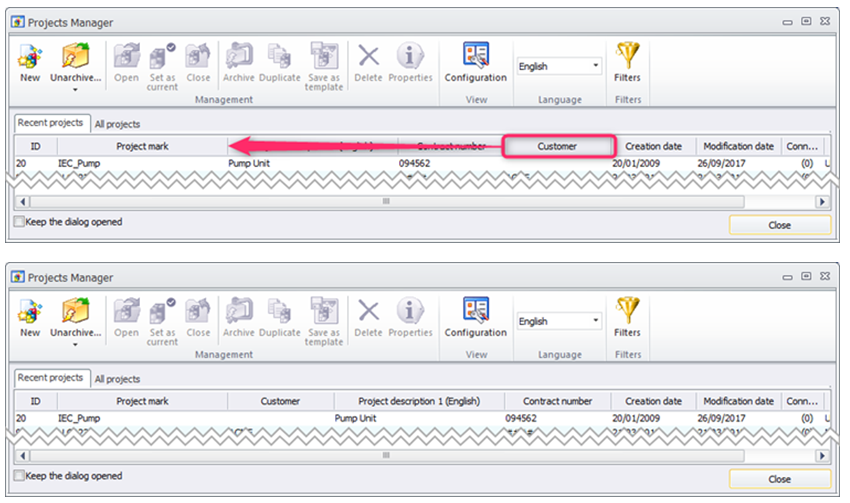The width and height of the screenshot is (850, 503).
Task: Click Unarchive icon in lower Projects Manager
Action: coord(75,312)
